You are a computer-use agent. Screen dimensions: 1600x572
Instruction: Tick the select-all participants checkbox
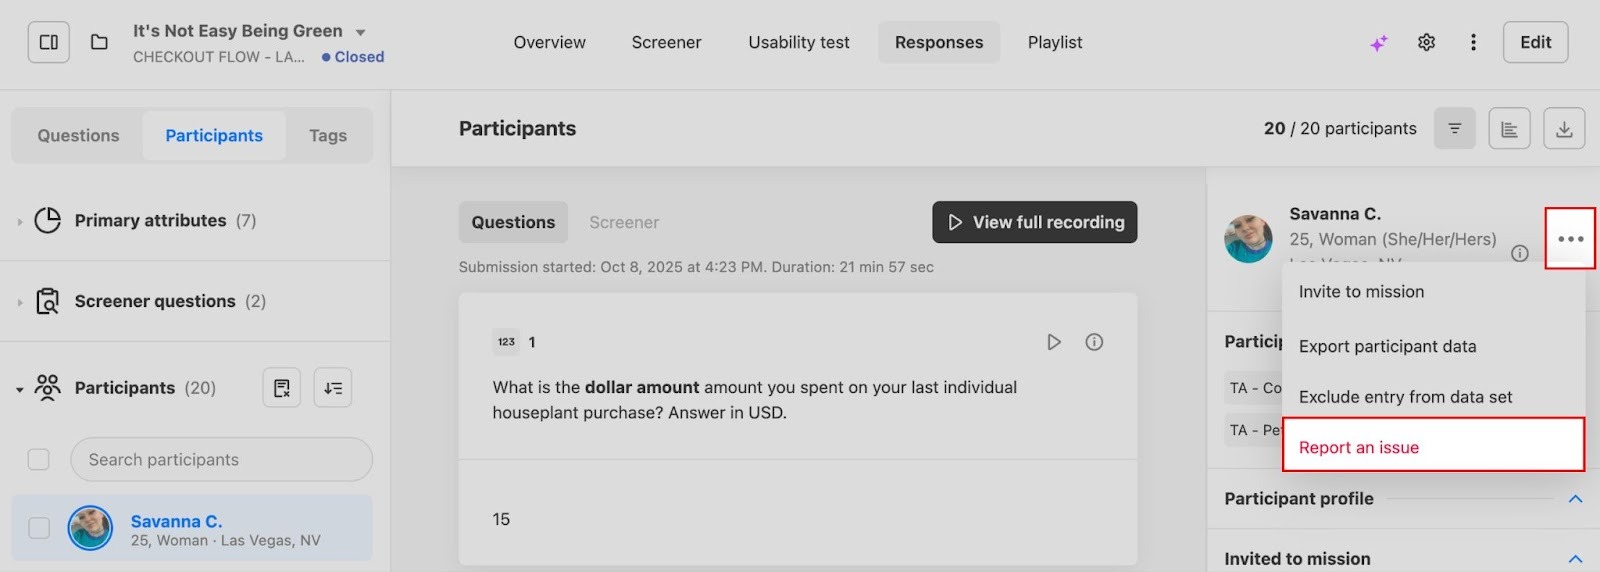(x=39, y=459)
